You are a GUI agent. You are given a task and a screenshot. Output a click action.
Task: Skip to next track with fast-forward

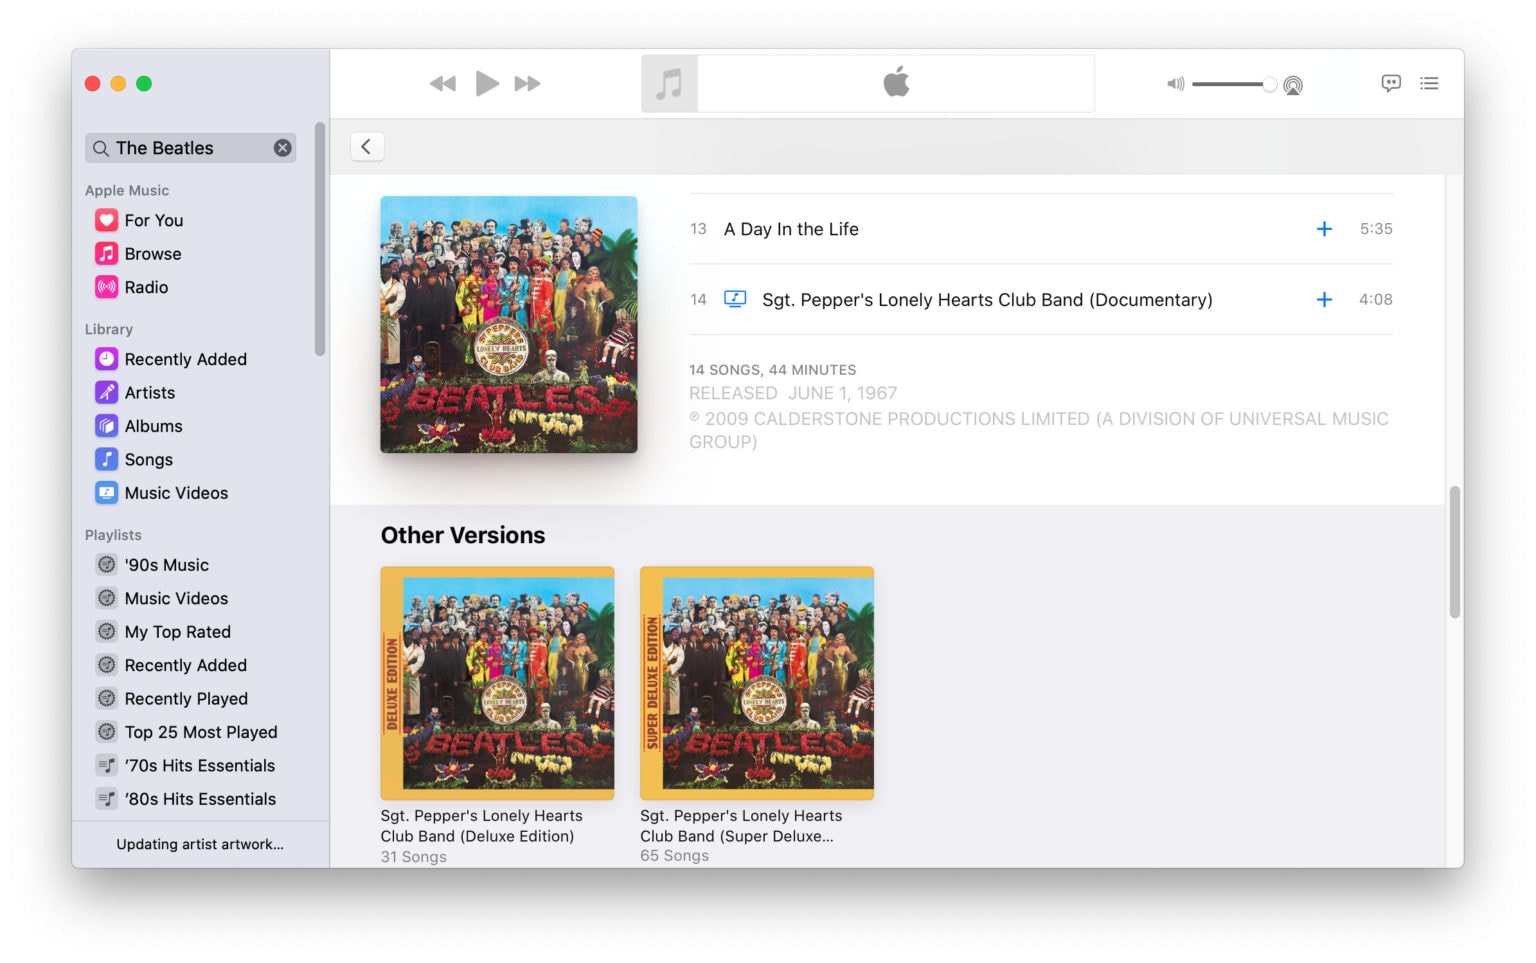(527, 84)
